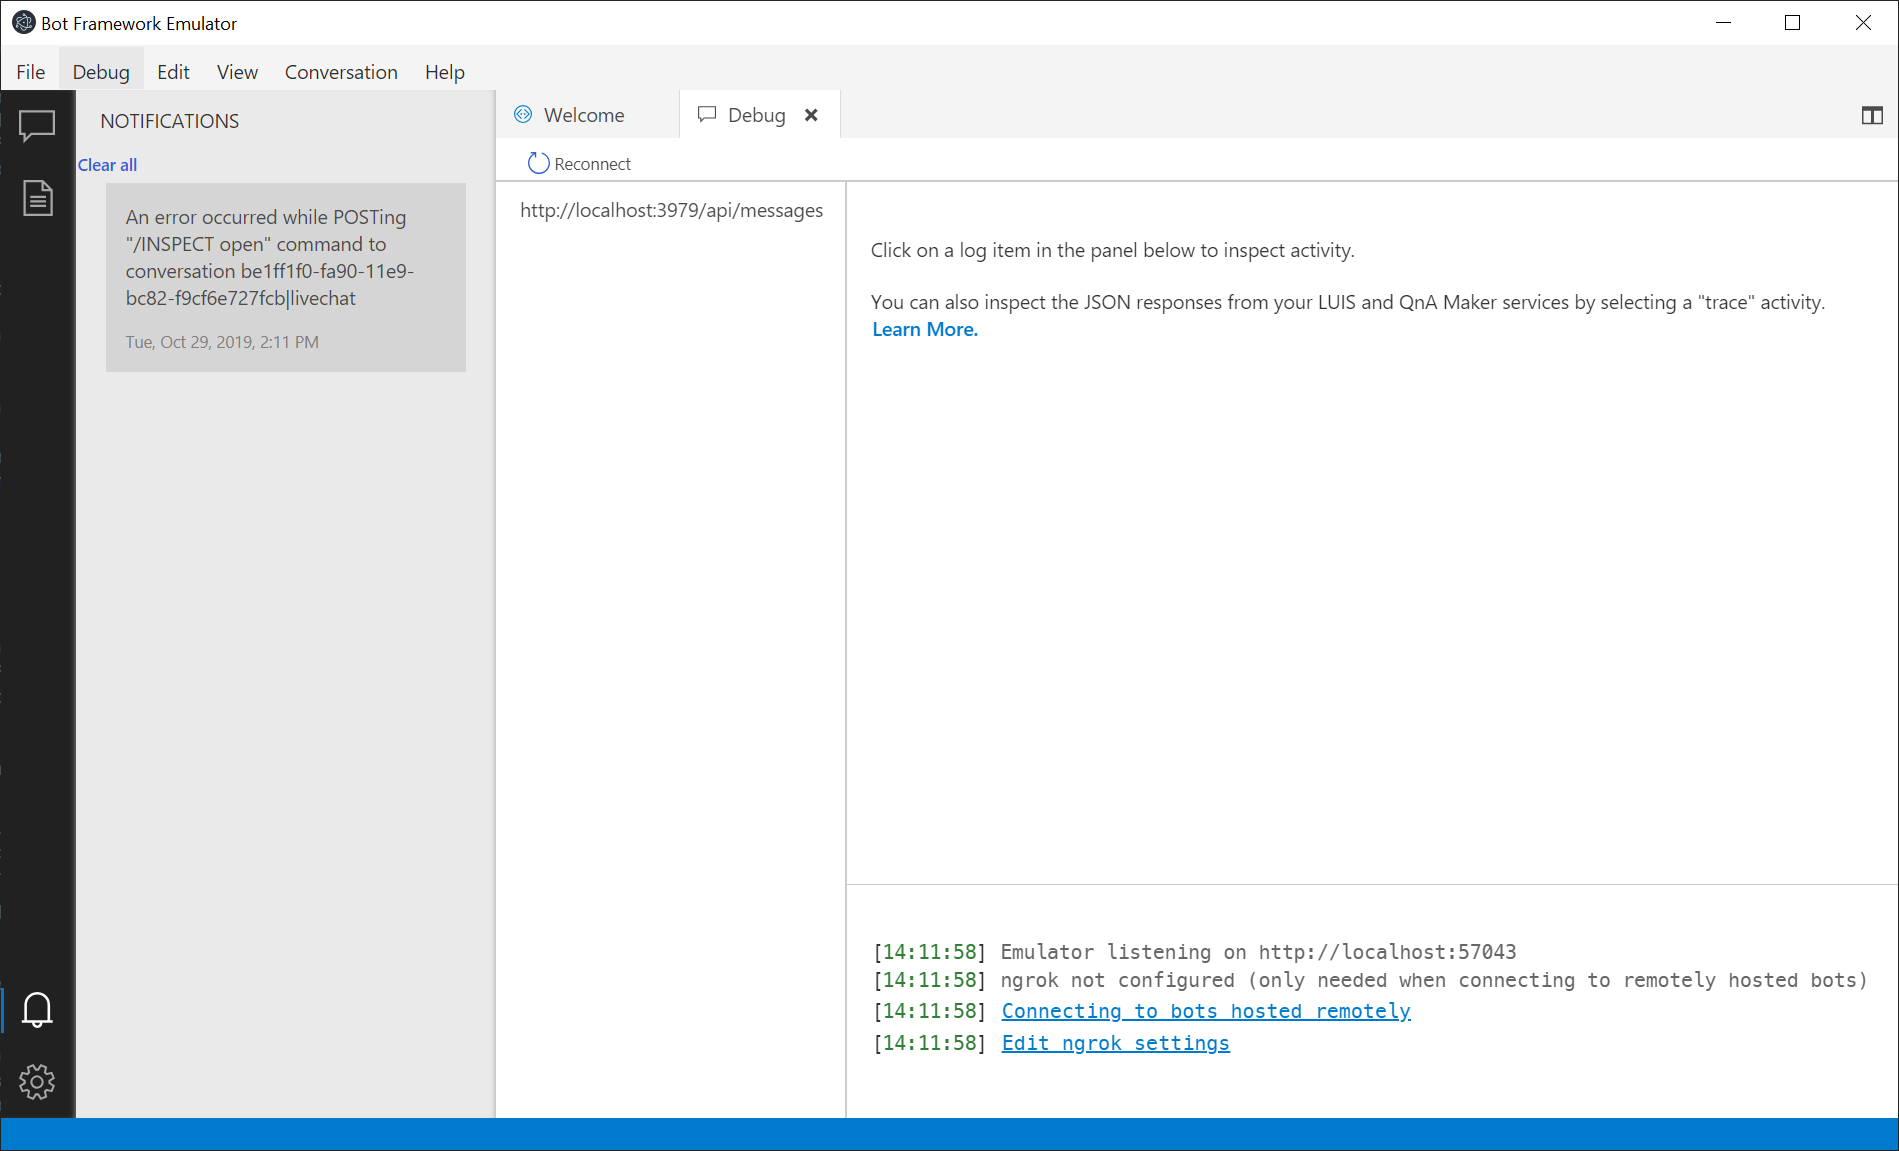Image resolution: width=1899 pixels, height=1151 pixels.
Task: Click the 'Emulator listening on http://localhost:57043' log line
Action: pos(1258,952)
